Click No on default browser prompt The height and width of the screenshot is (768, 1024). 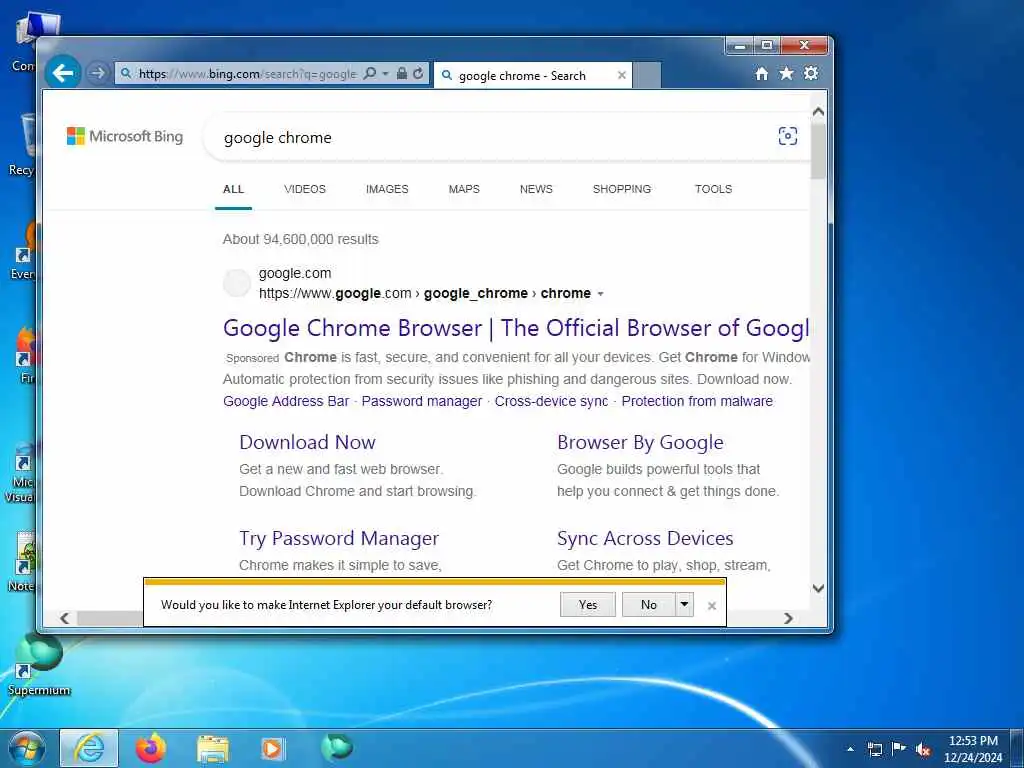click(x=648, y=605)
